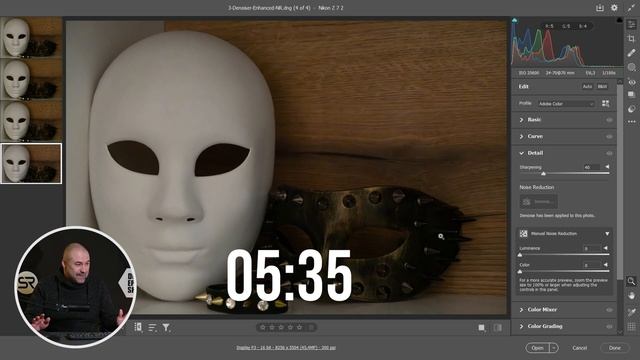Toggle full screen mode icon

point(631,8)
